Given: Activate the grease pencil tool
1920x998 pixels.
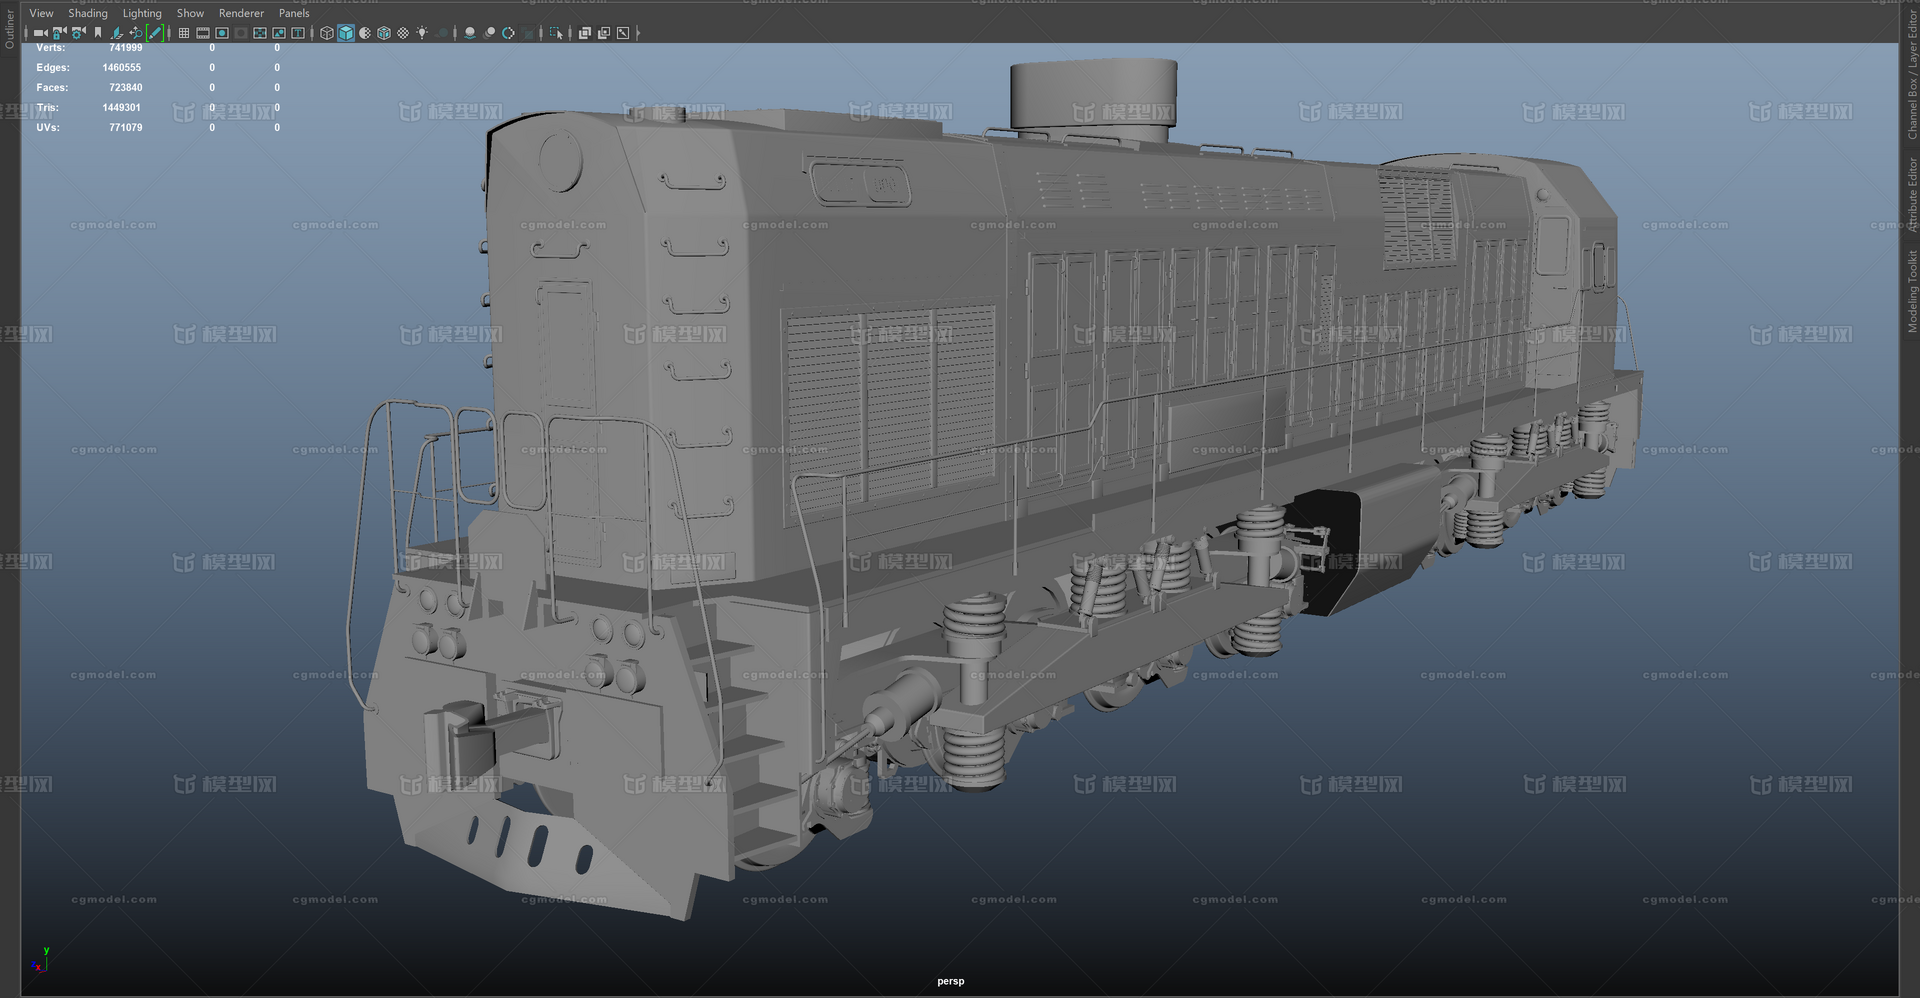Looking at the screenshot, I should [155, 33].
